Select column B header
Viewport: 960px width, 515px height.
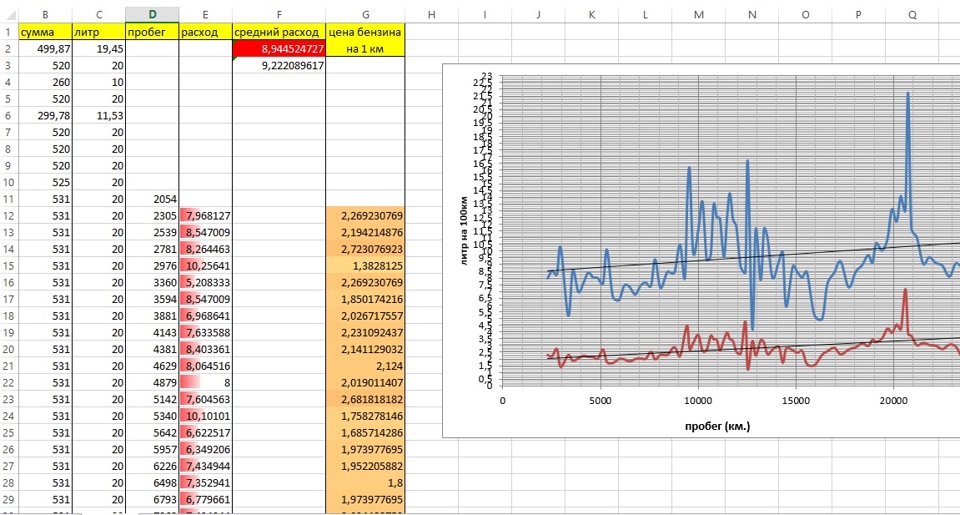[x=45, y=14]
